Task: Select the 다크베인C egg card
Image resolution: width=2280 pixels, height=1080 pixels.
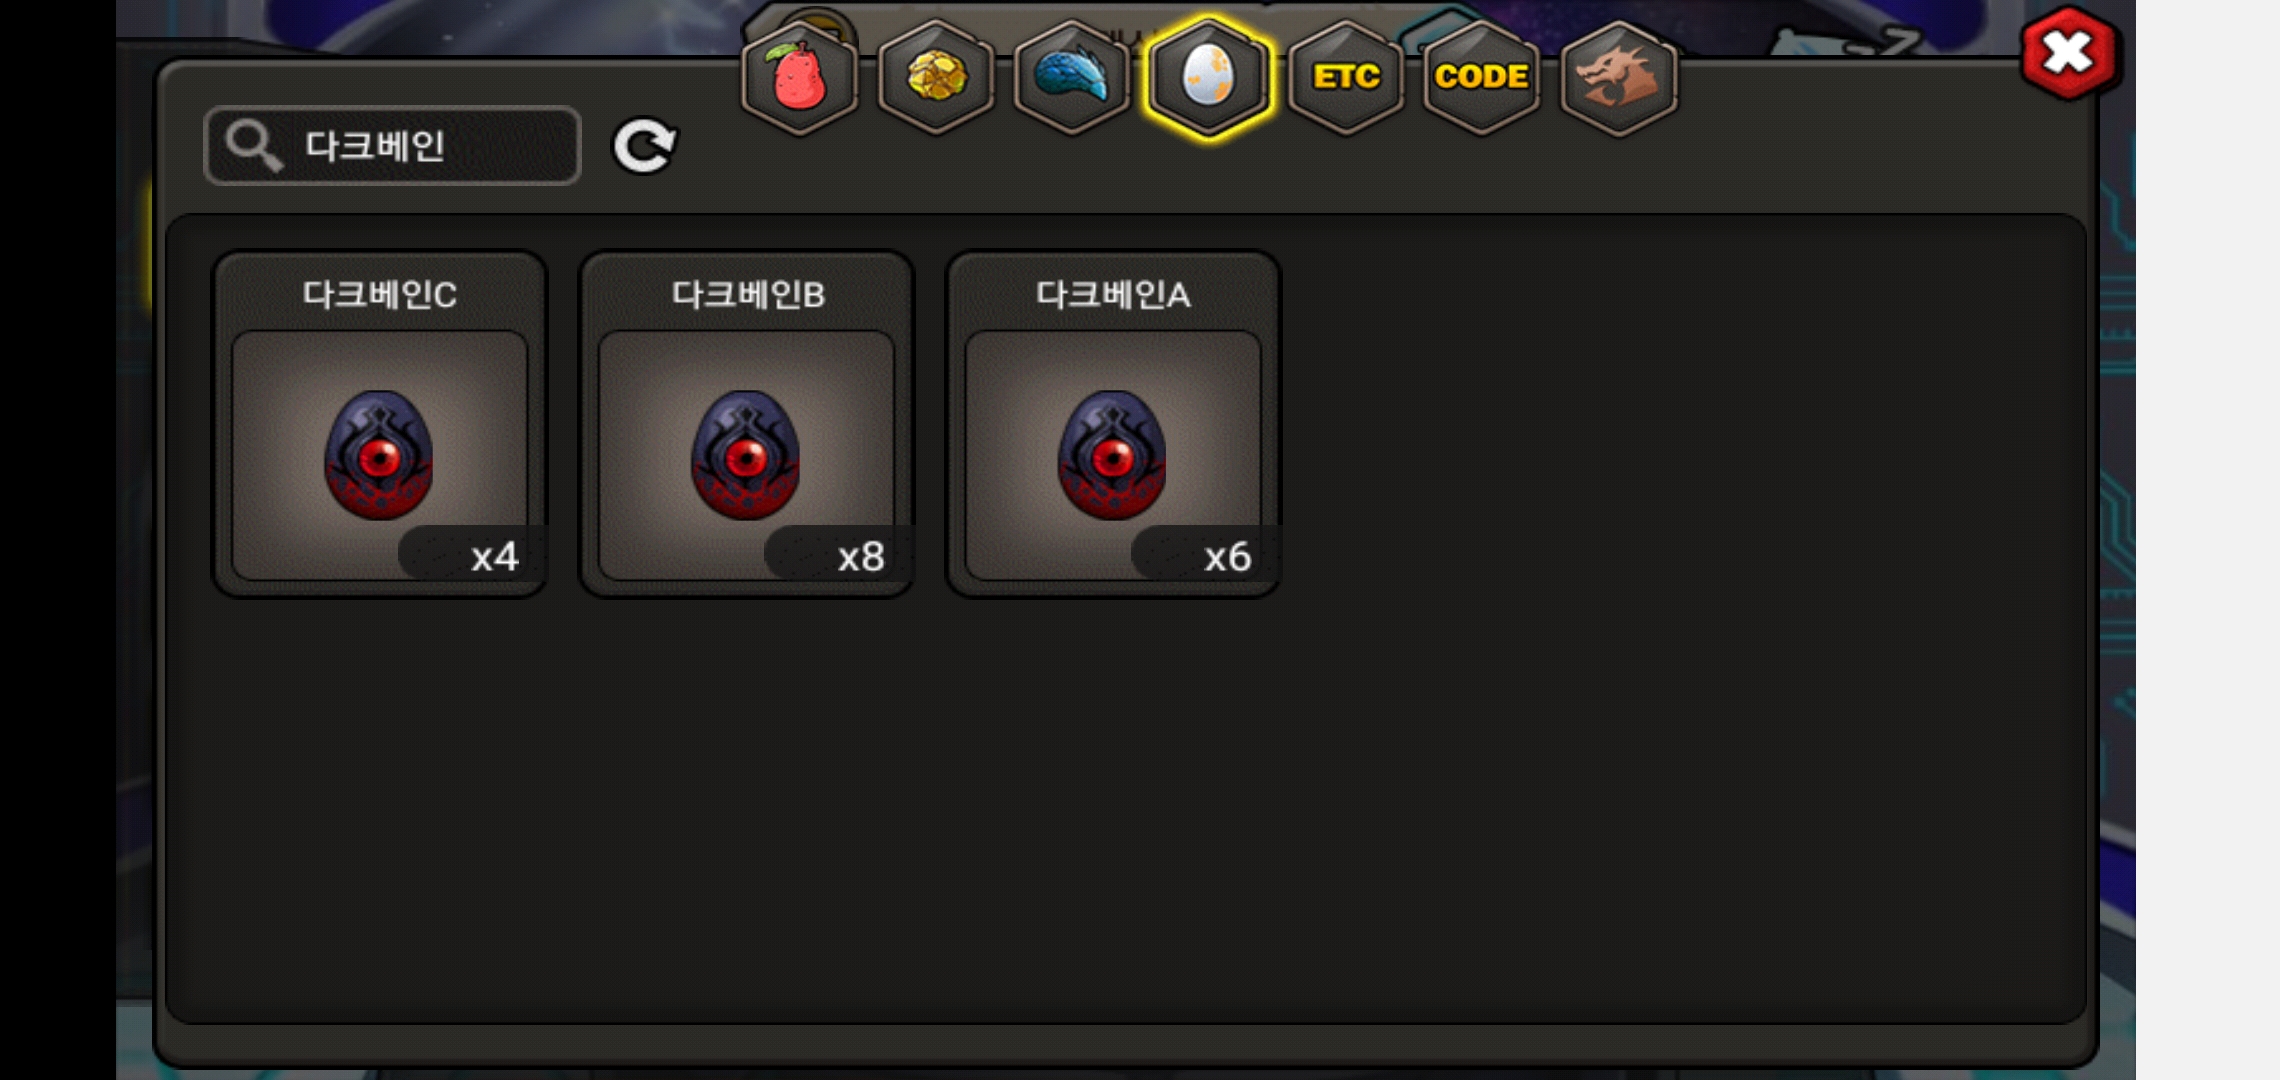Action: click(380, 424)
